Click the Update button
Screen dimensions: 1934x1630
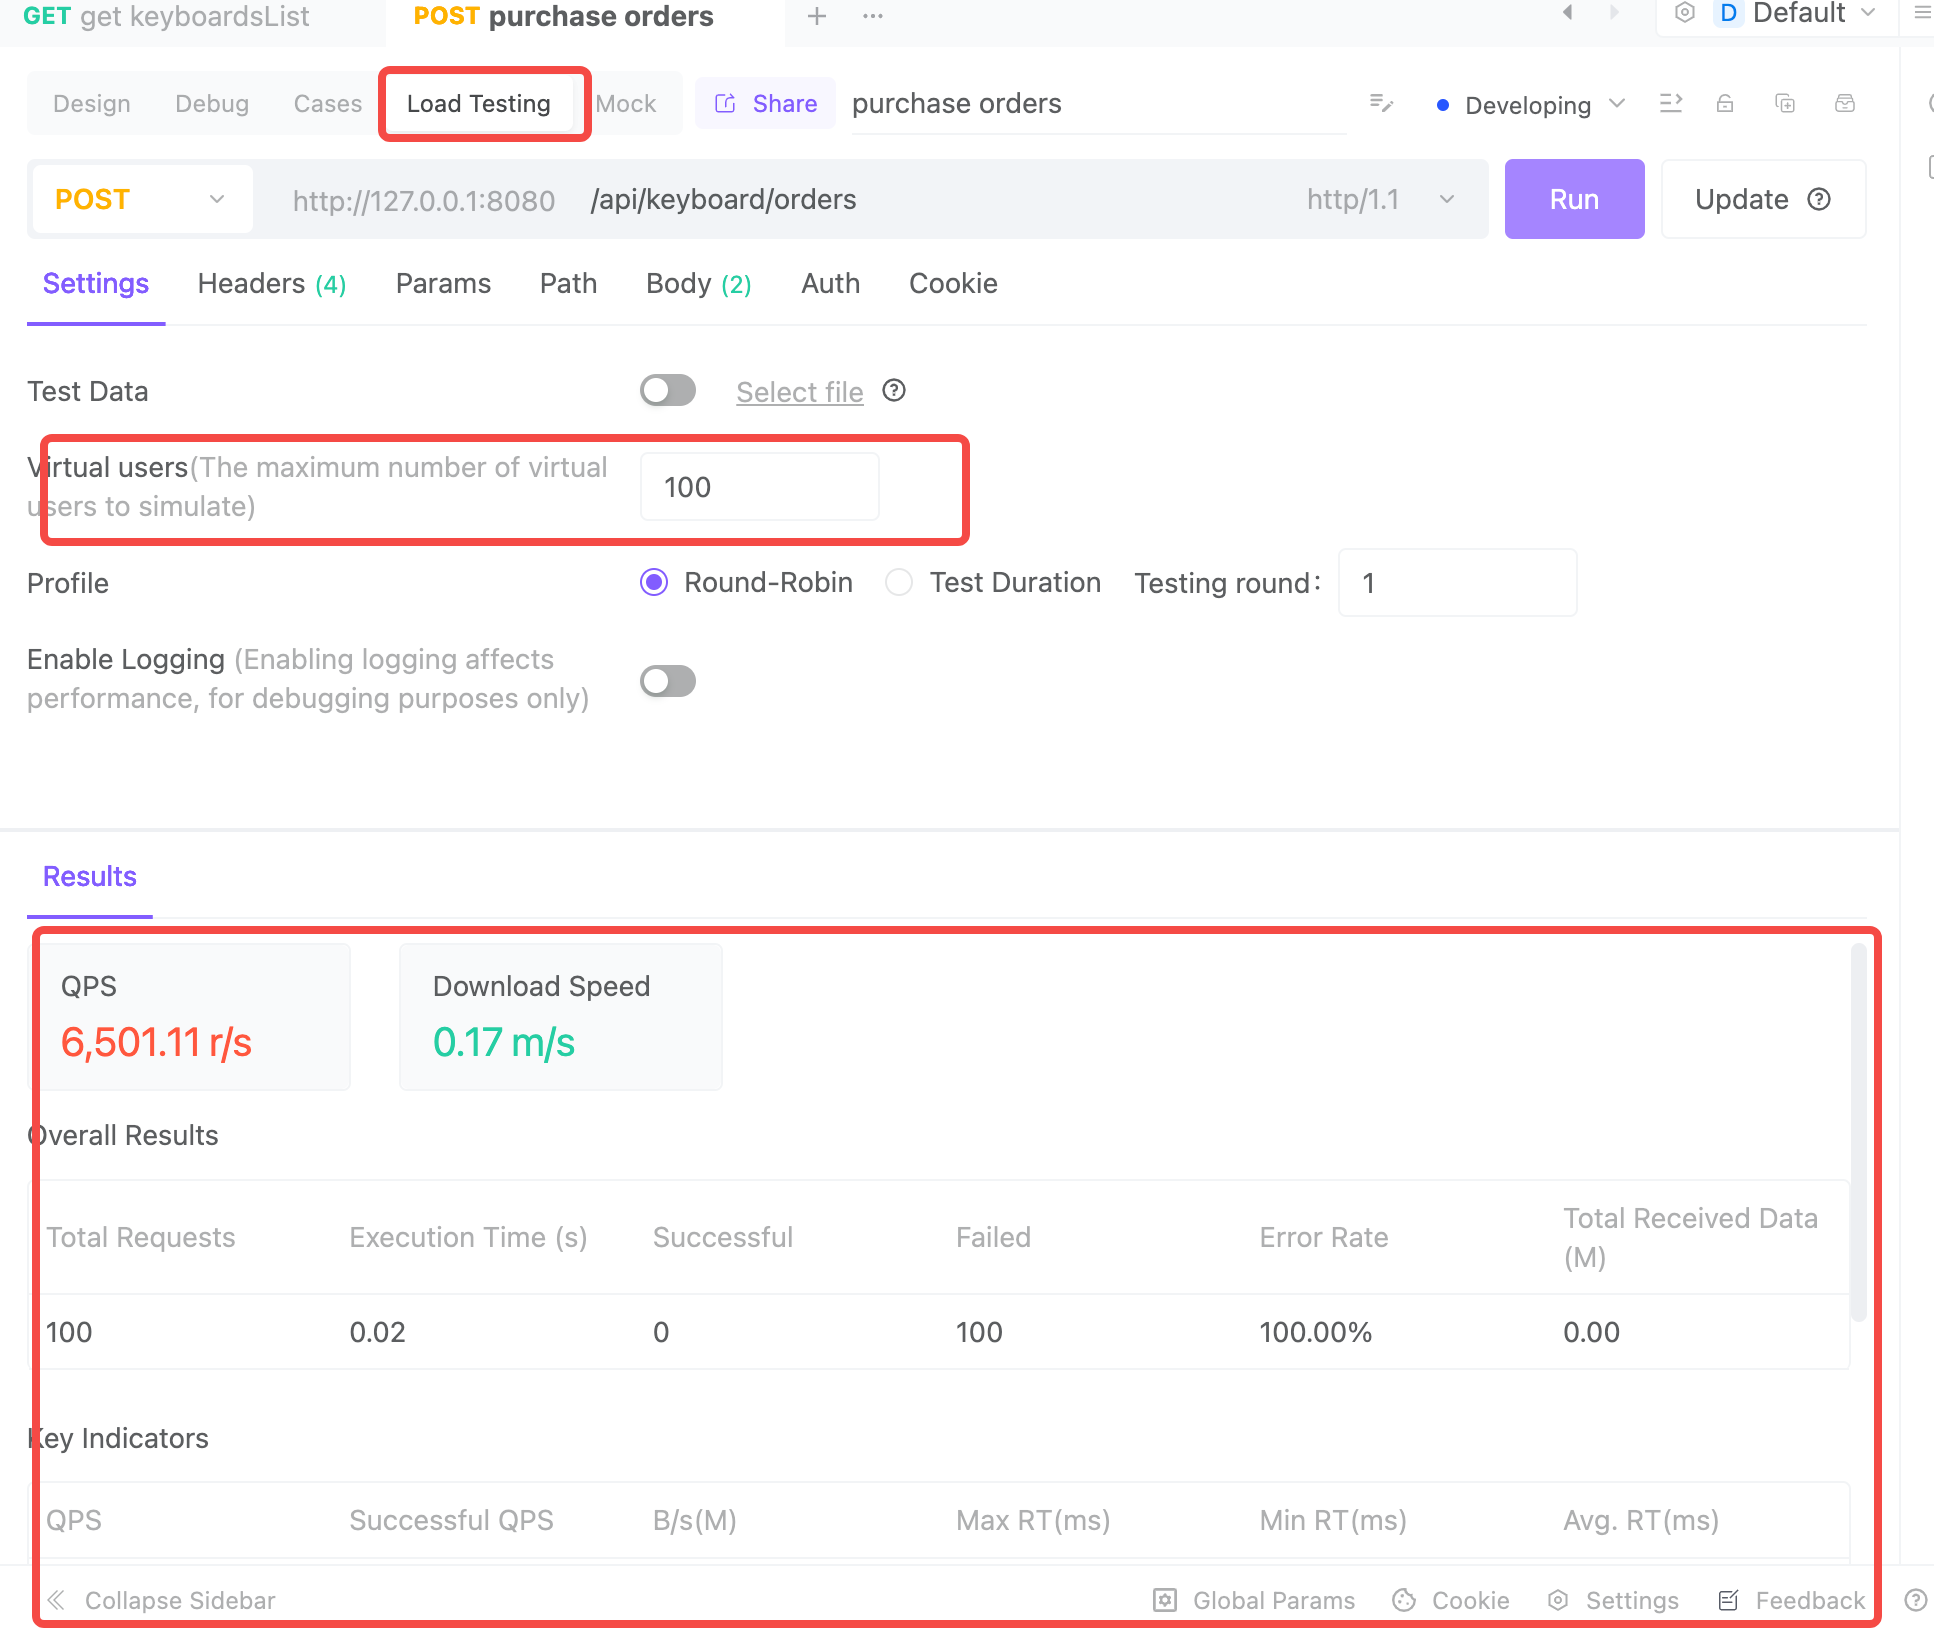point(1763,199)
